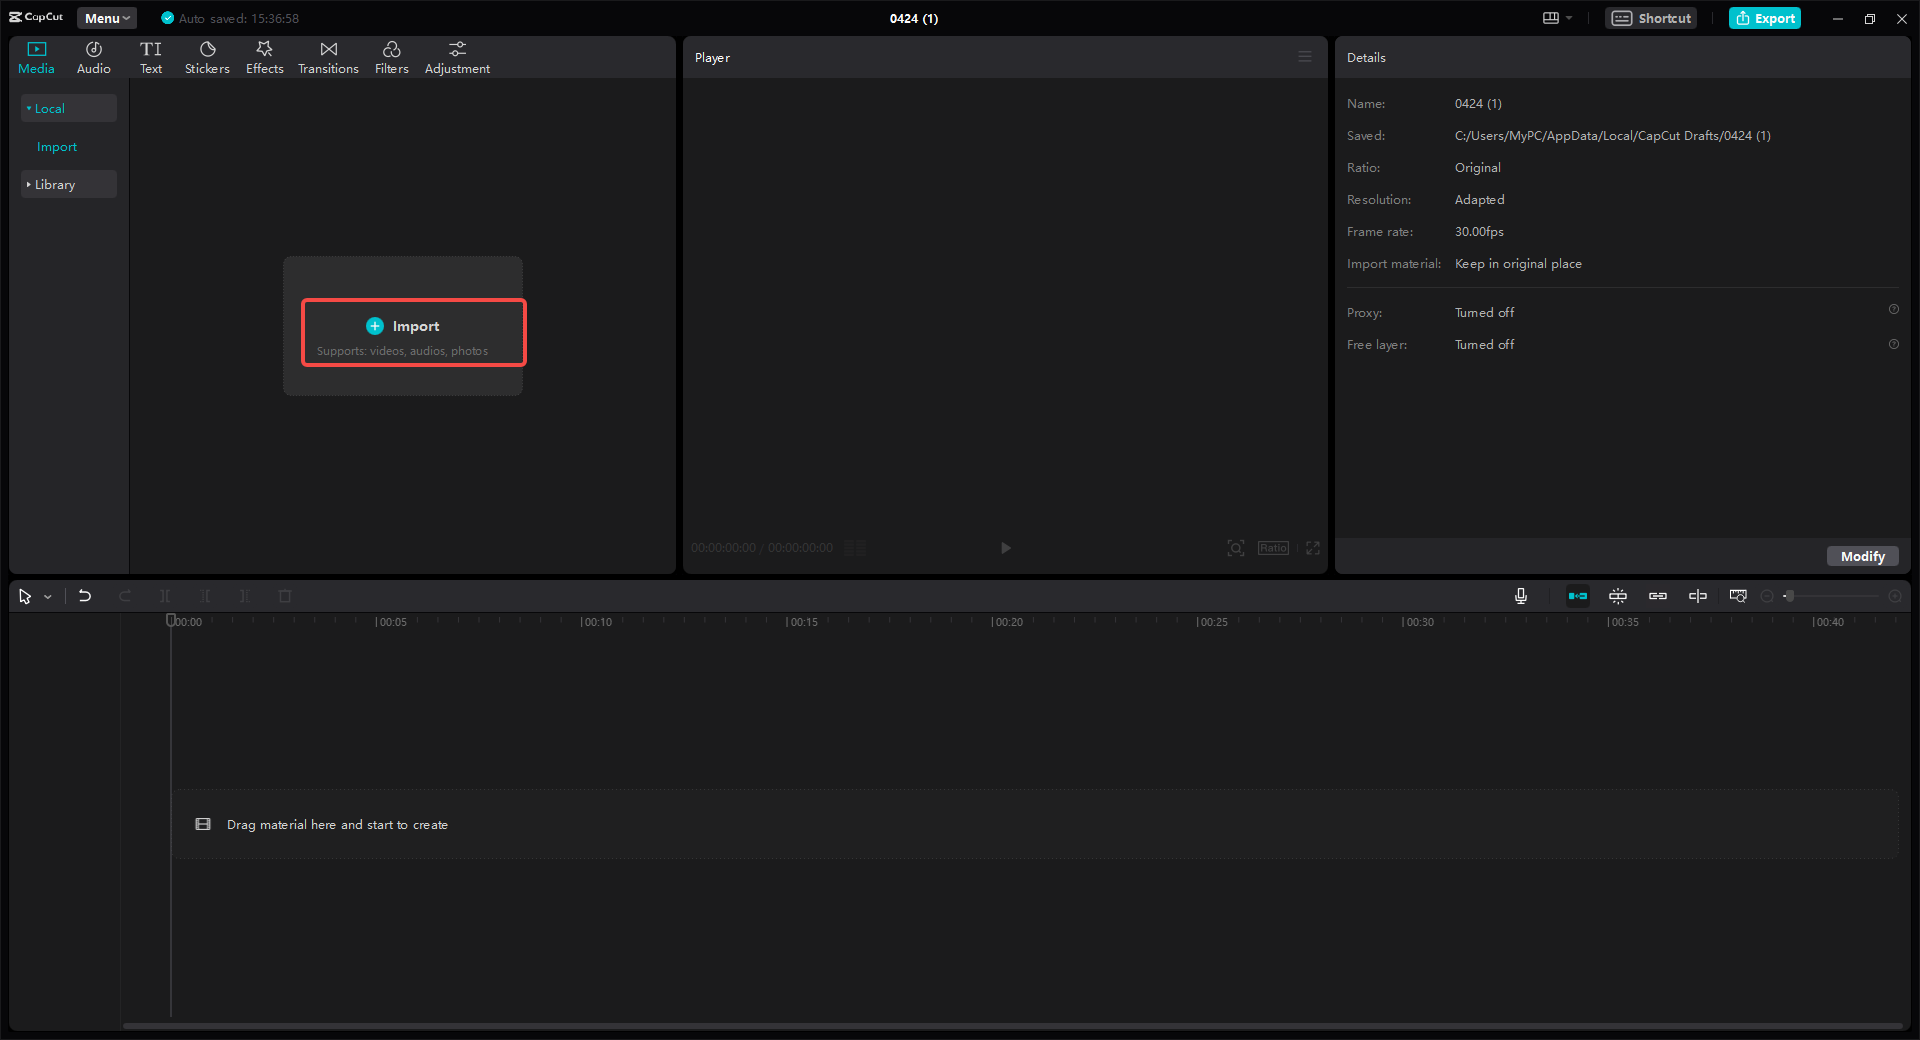The height and width of the screenshot is (1040, 1920).
Task: Click the voiceover microphone icon
Action: coord(1520,595)
